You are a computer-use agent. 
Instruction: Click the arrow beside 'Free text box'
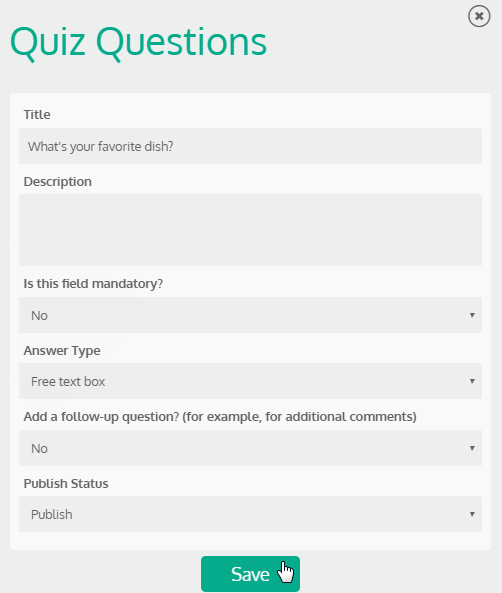pyautogui.click(x=472, y=381)
